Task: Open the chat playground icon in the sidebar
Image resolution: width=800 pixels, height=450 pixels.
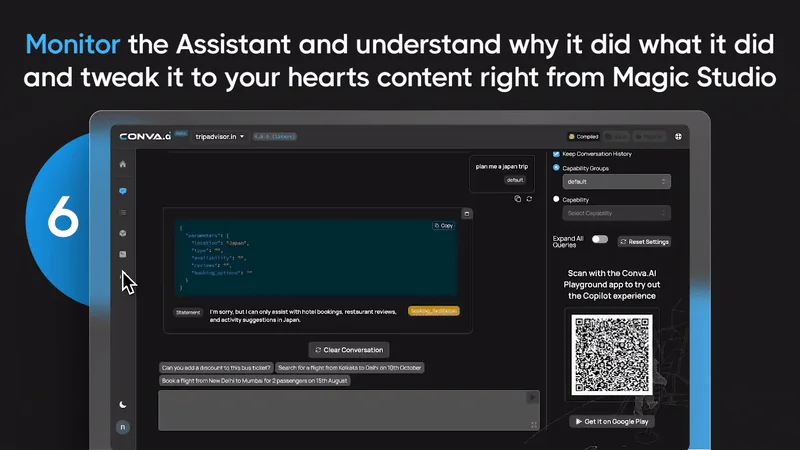Action: pyautogui.click(x=122, y=191)
